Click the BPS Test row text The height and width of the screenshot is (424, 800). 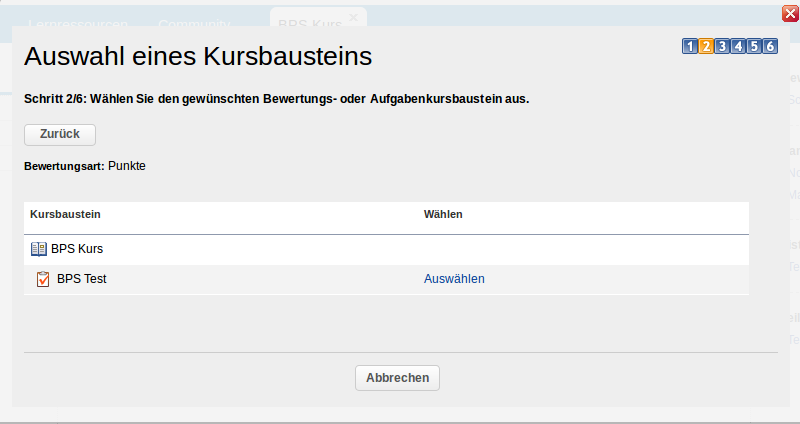pos(82,279)
